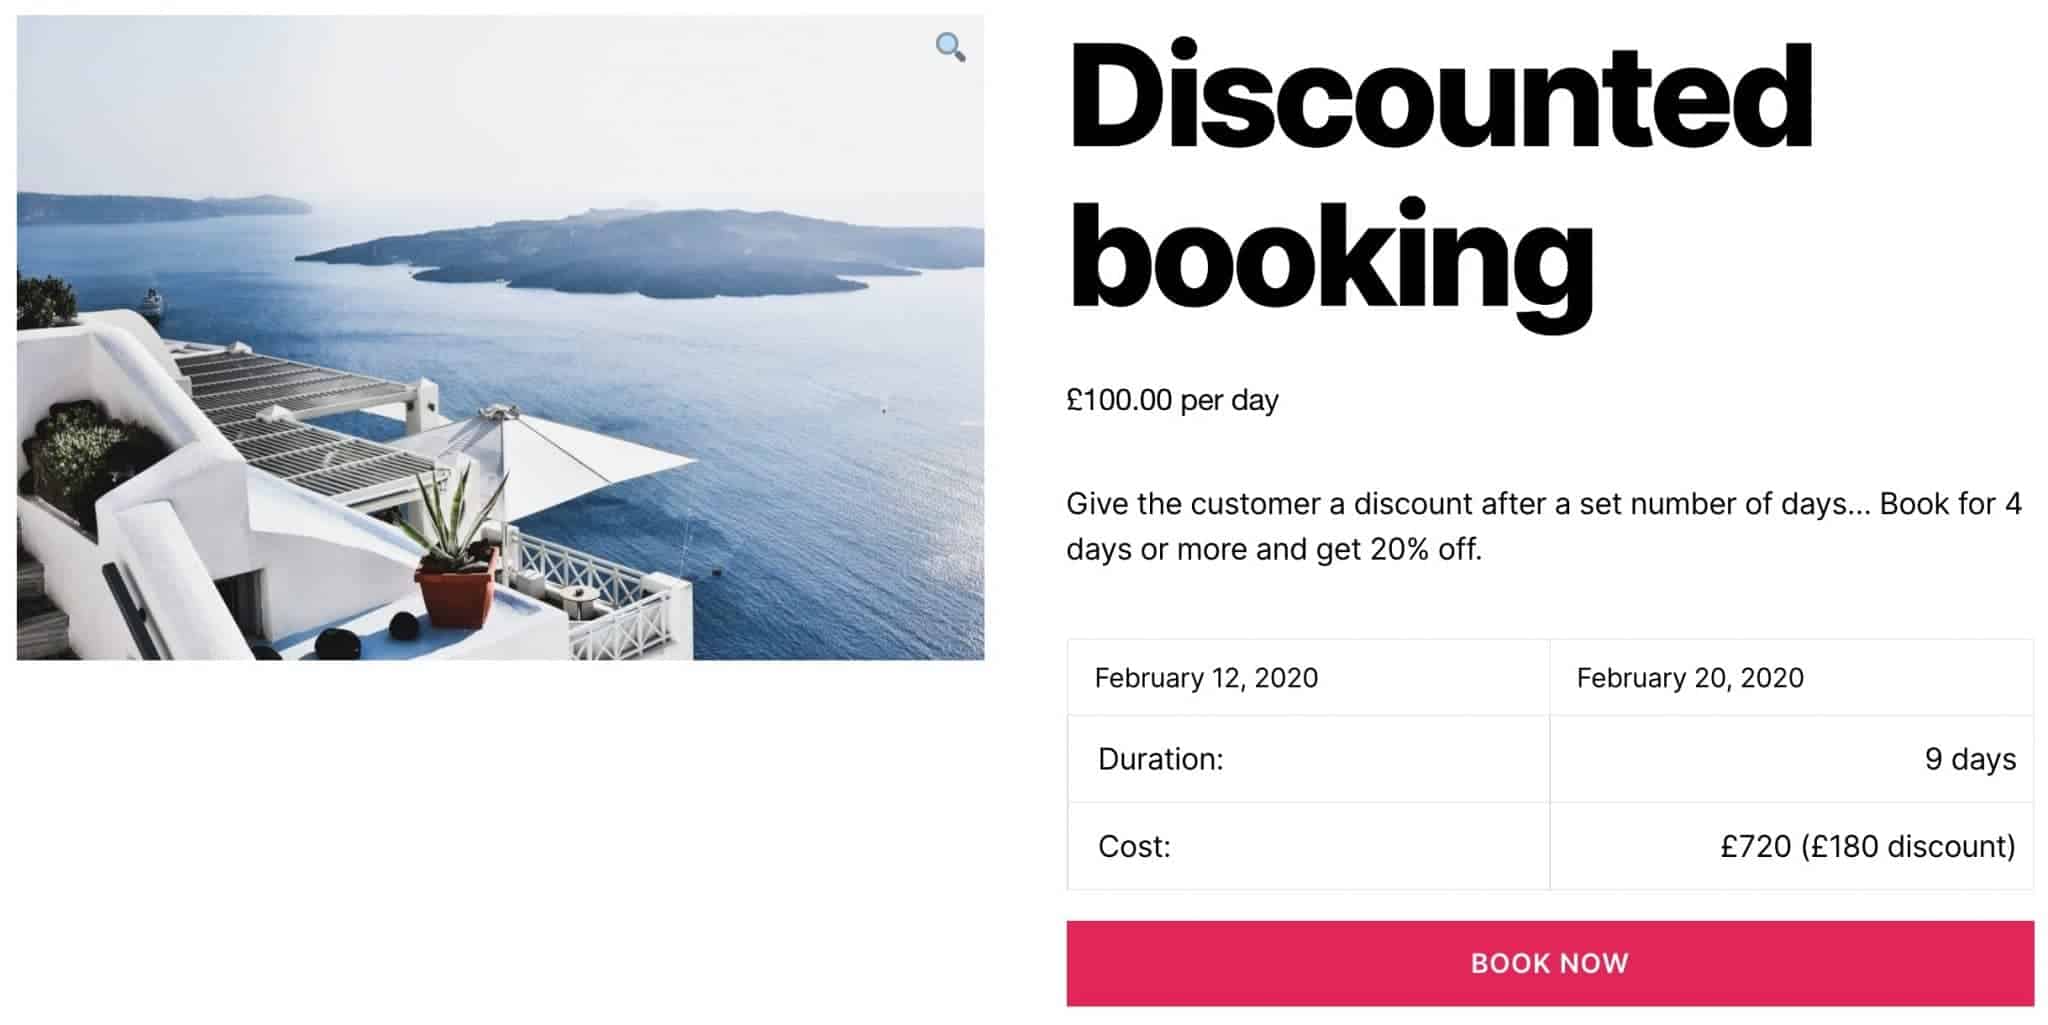The width and height of the screenshot is (2048, 1025).
Task: Click the February 12, 2020 start date
Action: 1204,677
